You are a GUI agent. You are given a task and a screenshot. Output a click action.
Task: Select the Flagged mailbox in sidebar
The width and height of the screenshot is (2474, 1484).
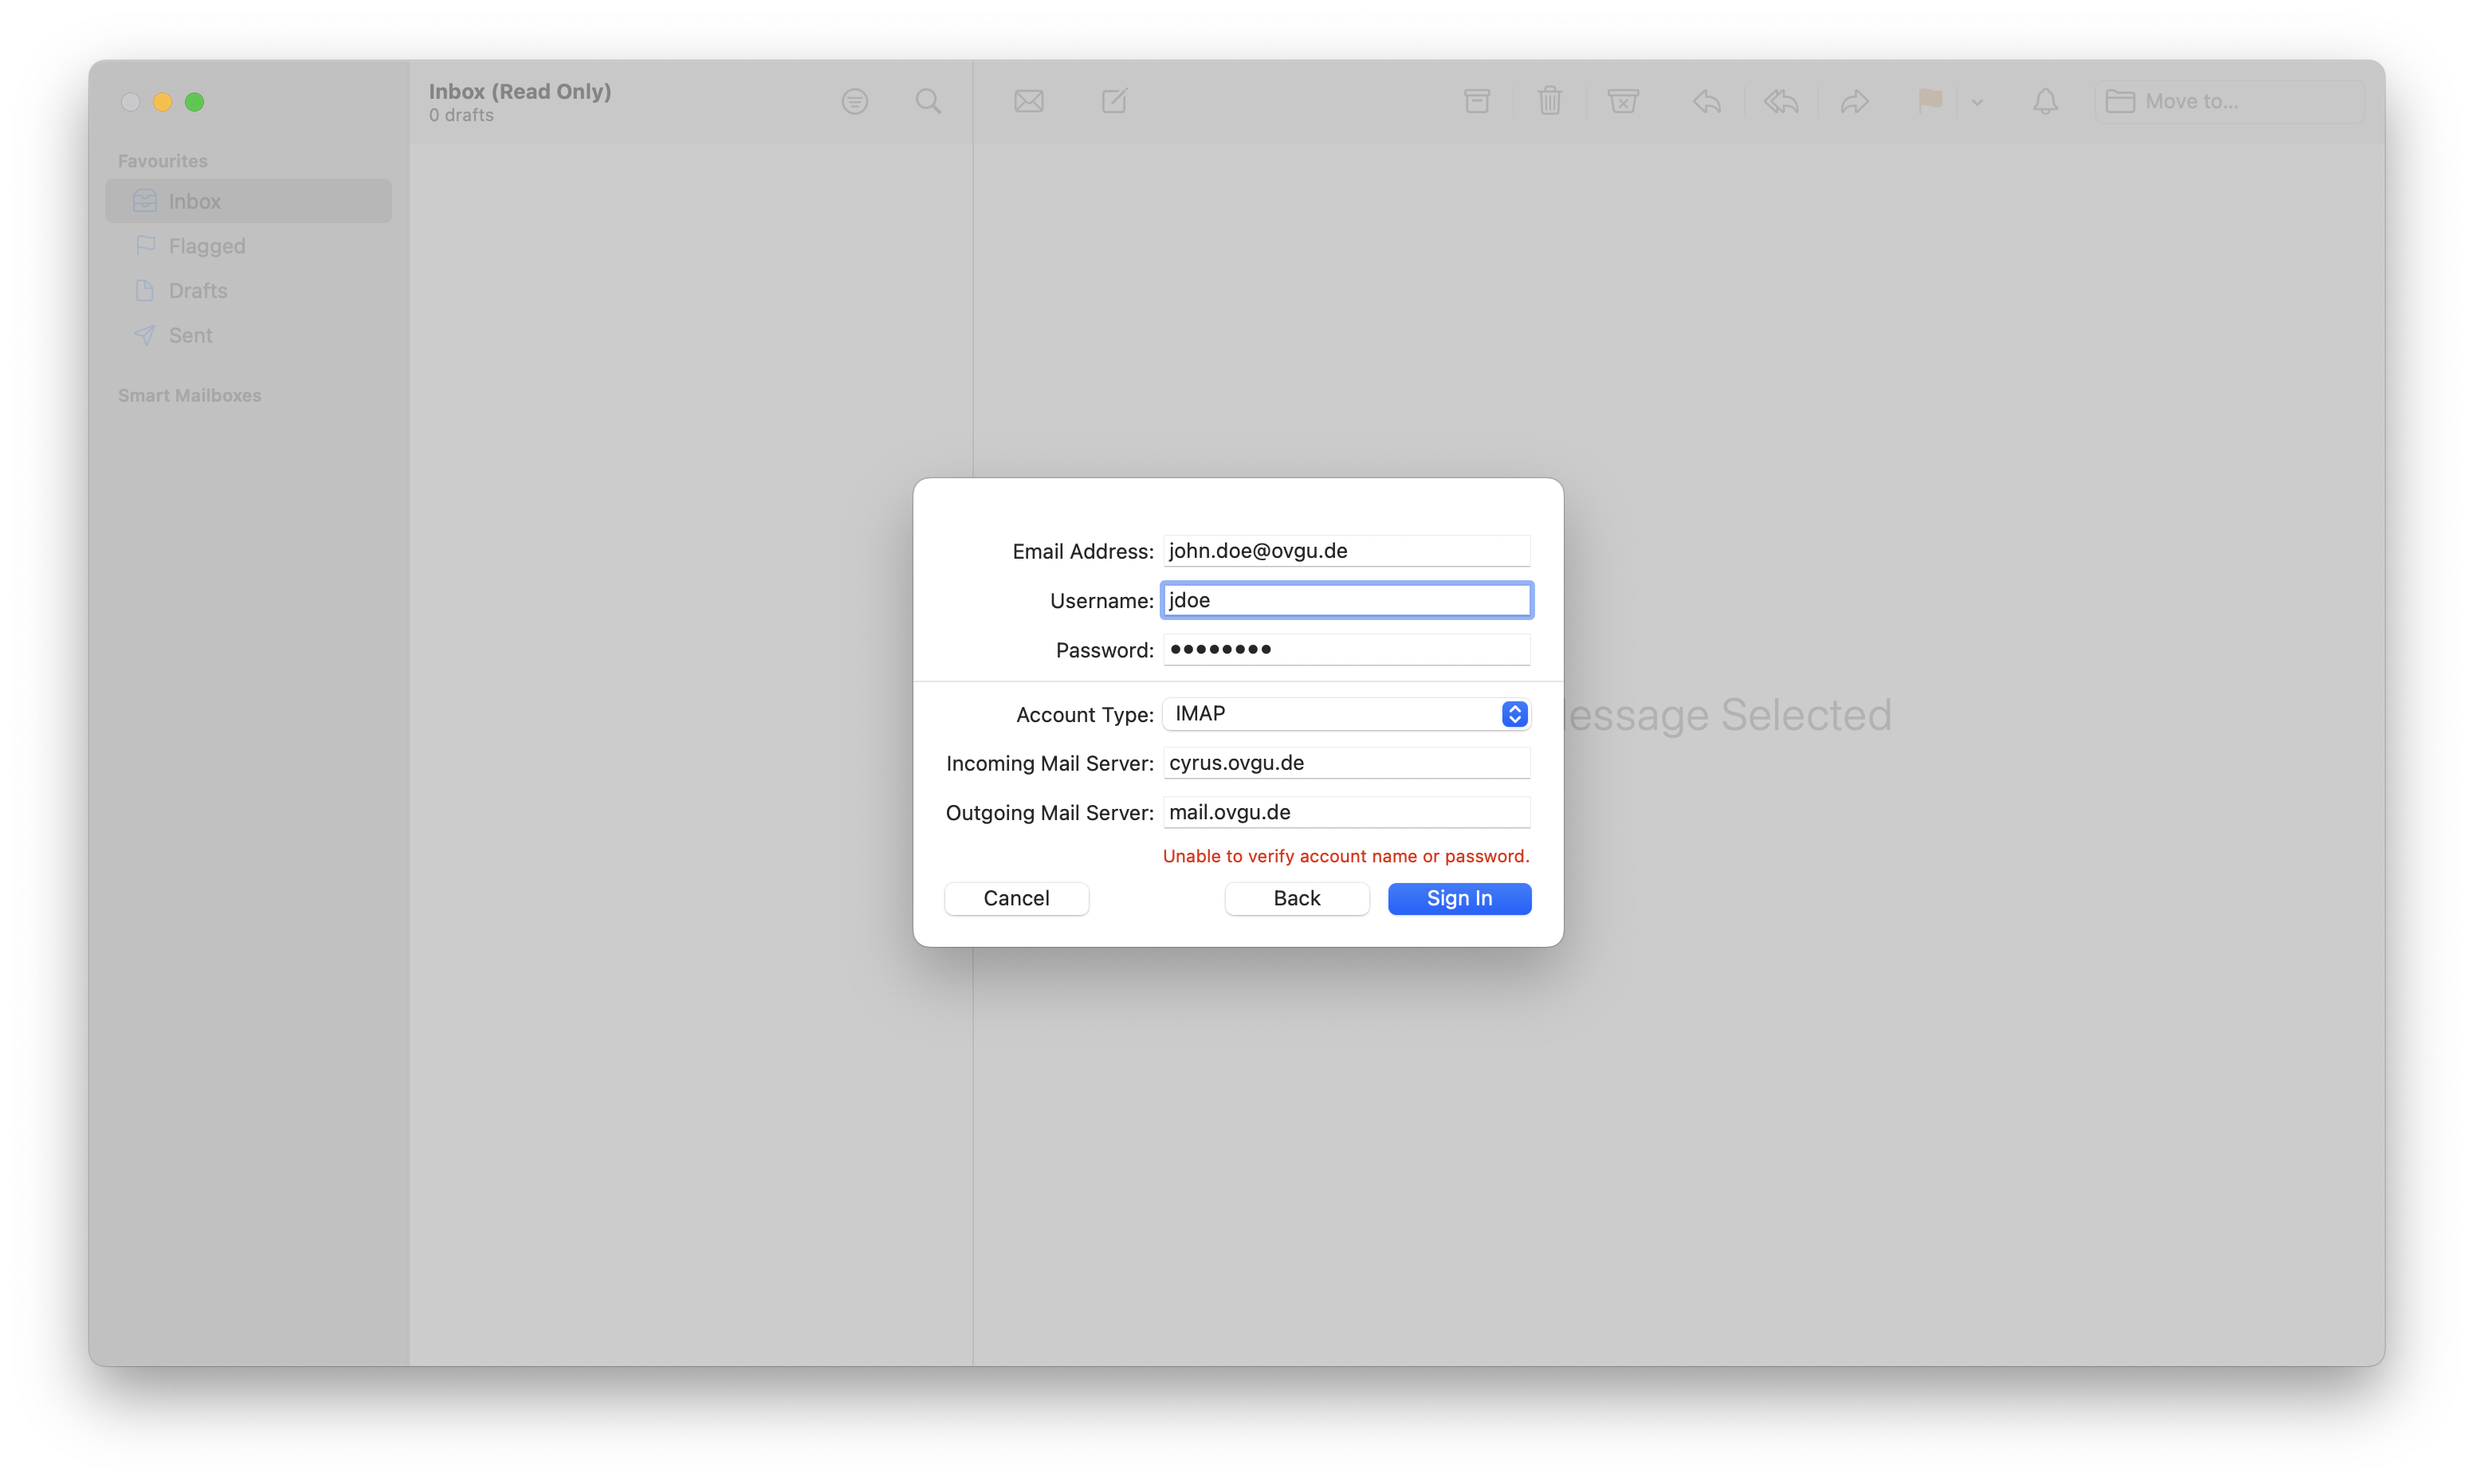(207, 246)
